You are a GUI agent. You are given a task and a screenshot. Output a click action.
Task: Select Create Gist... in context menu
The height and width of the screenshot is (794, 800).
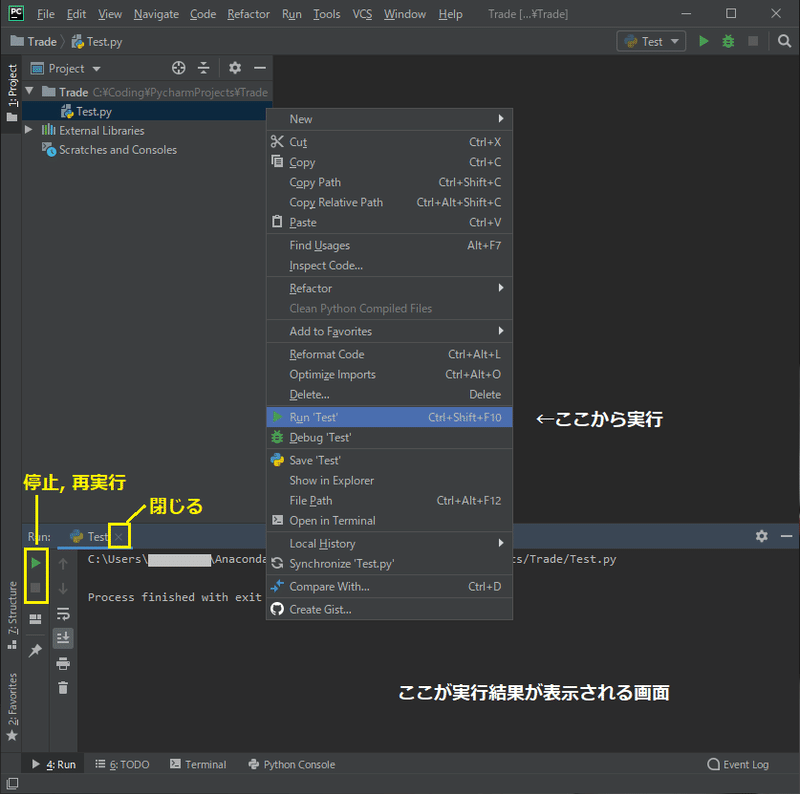coord(389,609)
